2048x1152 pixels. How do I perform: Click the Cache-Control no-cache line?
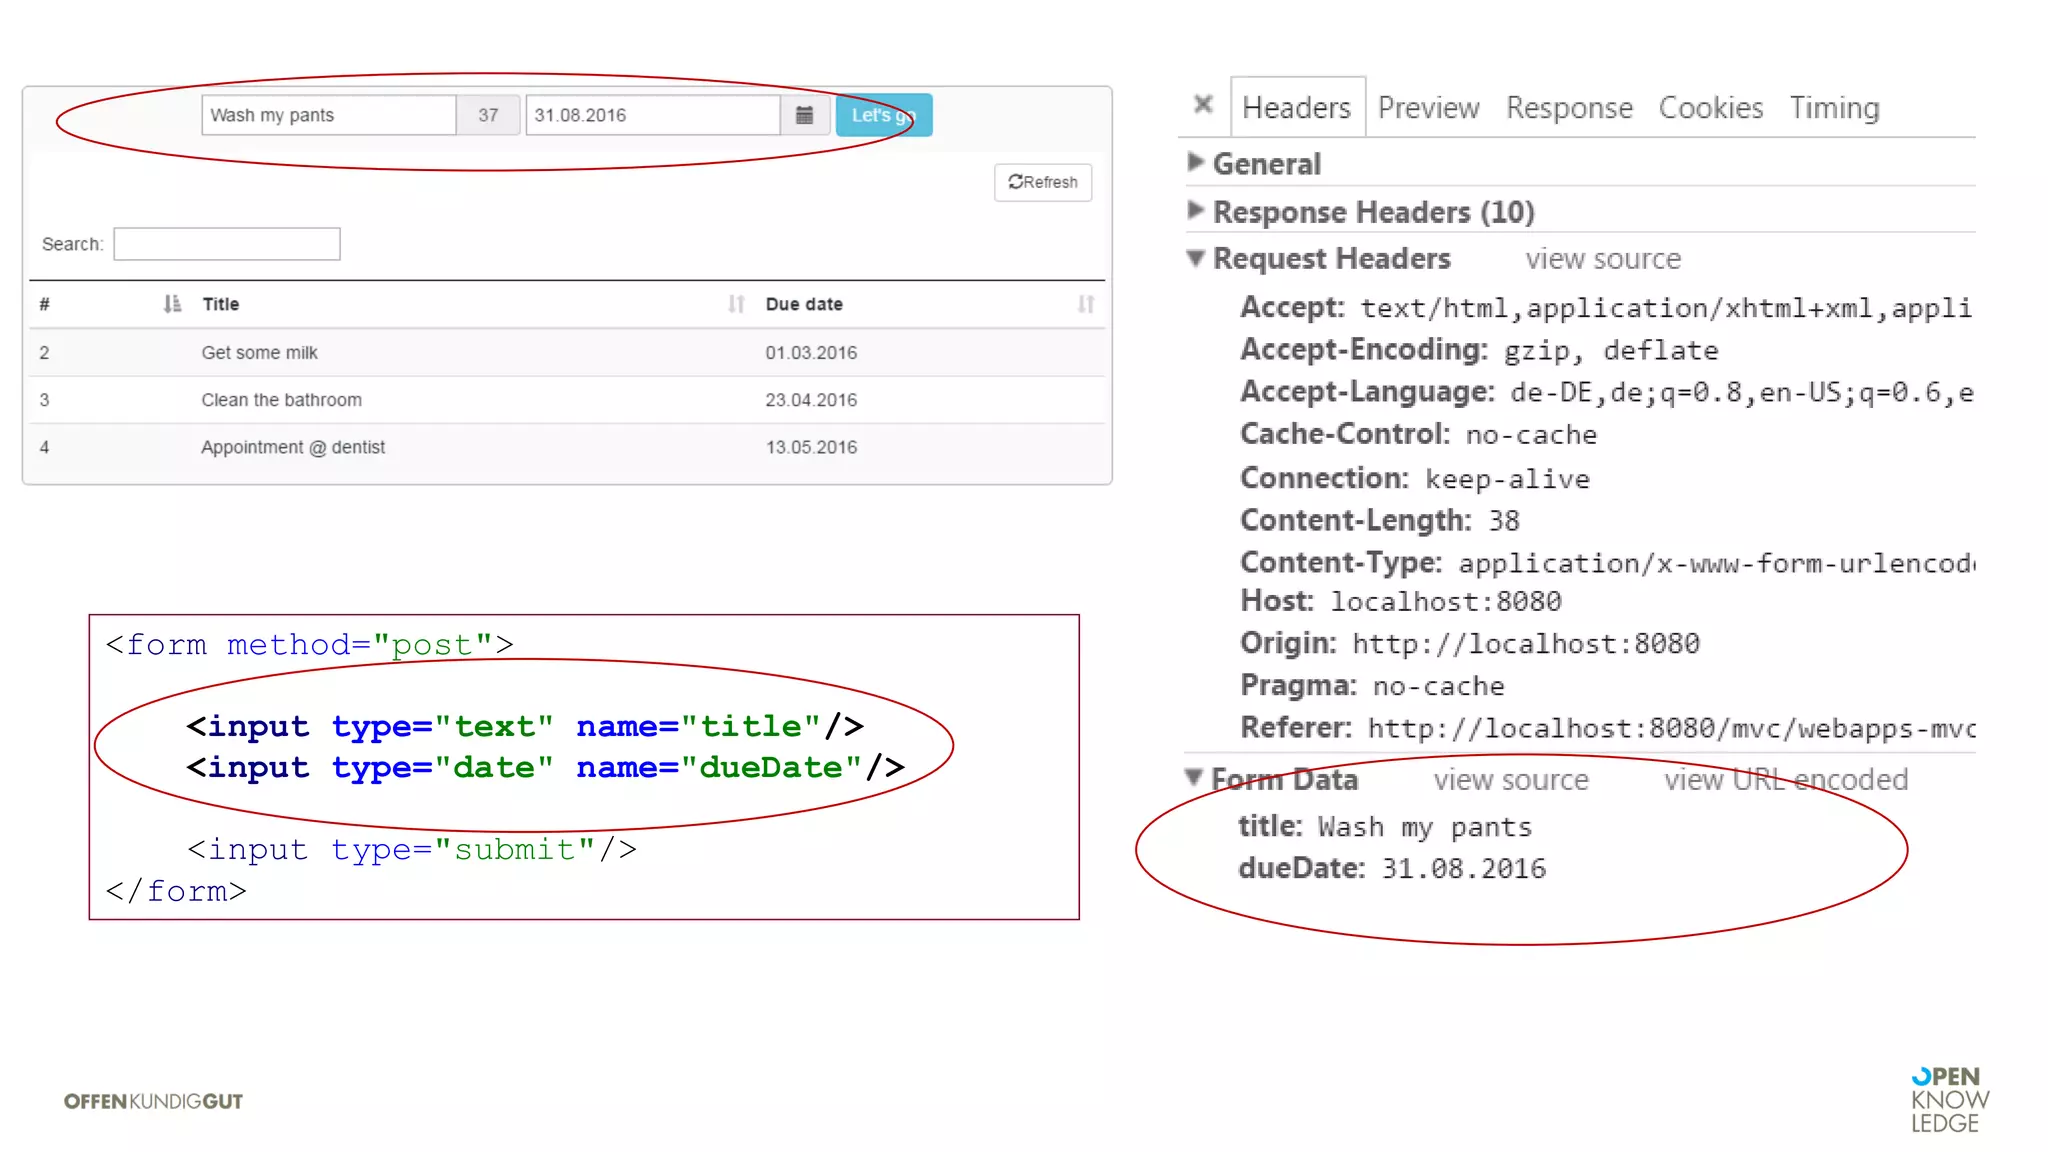pos(1418,434)
